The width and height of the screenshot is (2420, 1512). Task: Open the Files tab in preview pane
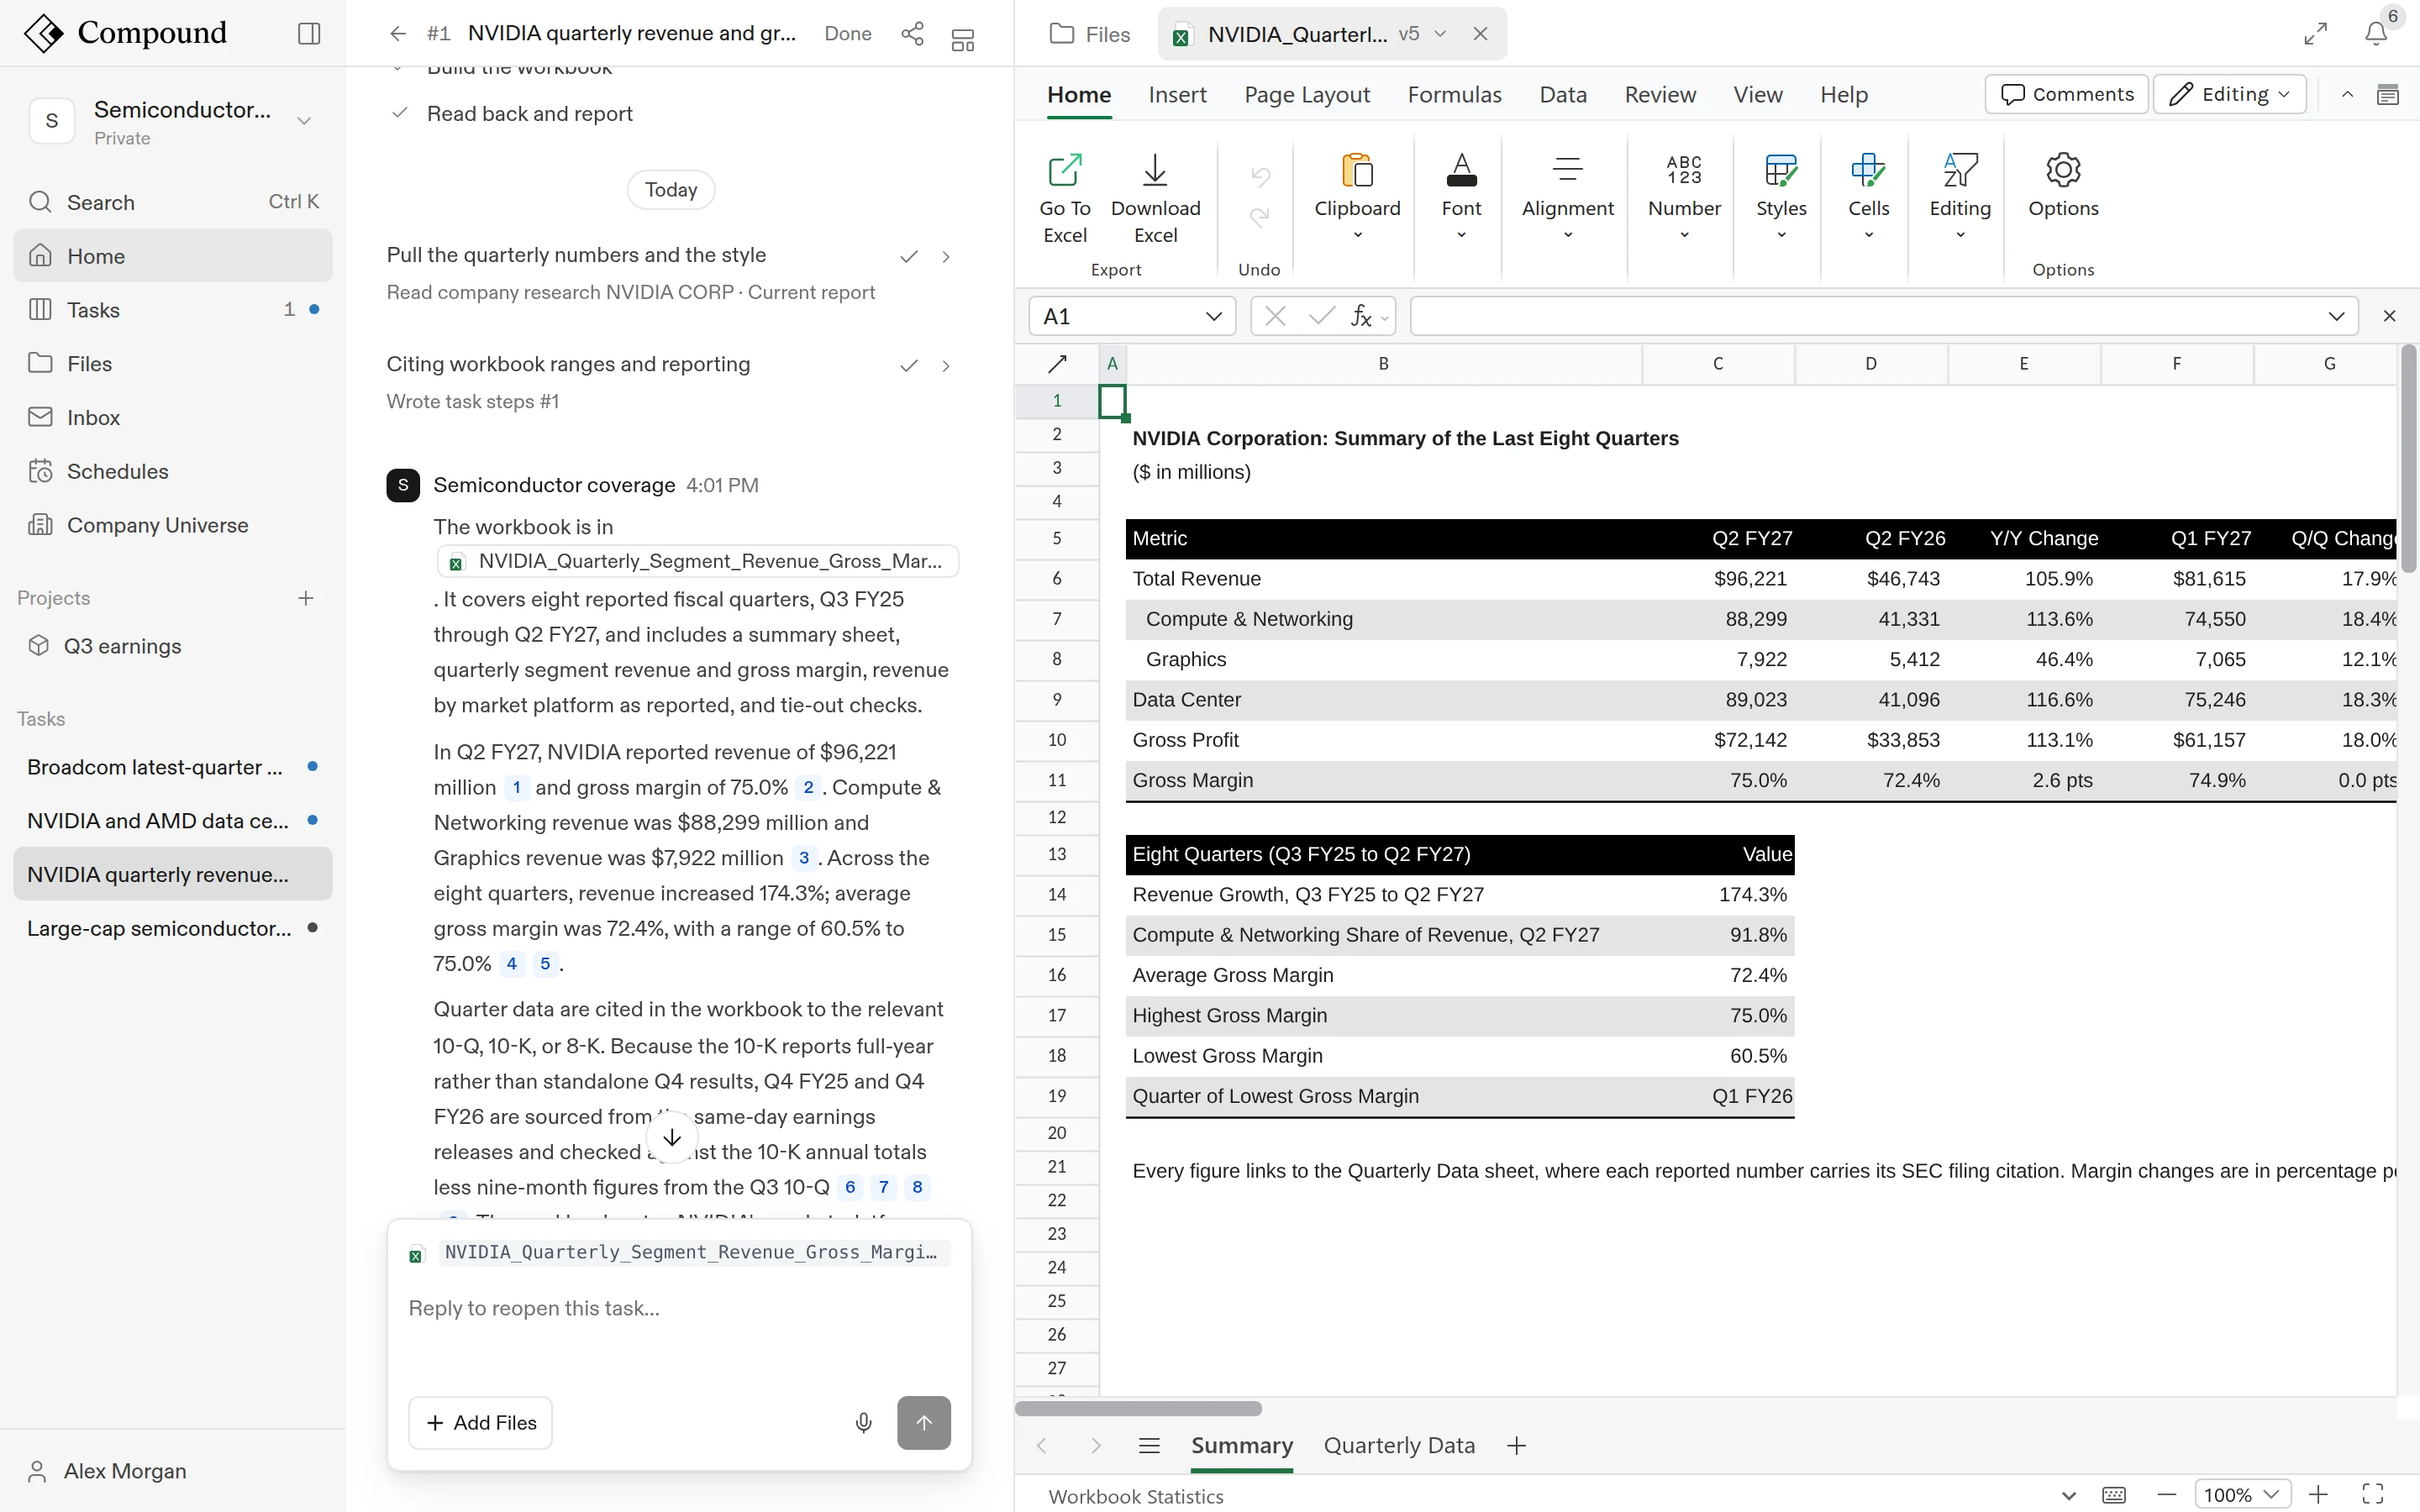pos(1090,34)
